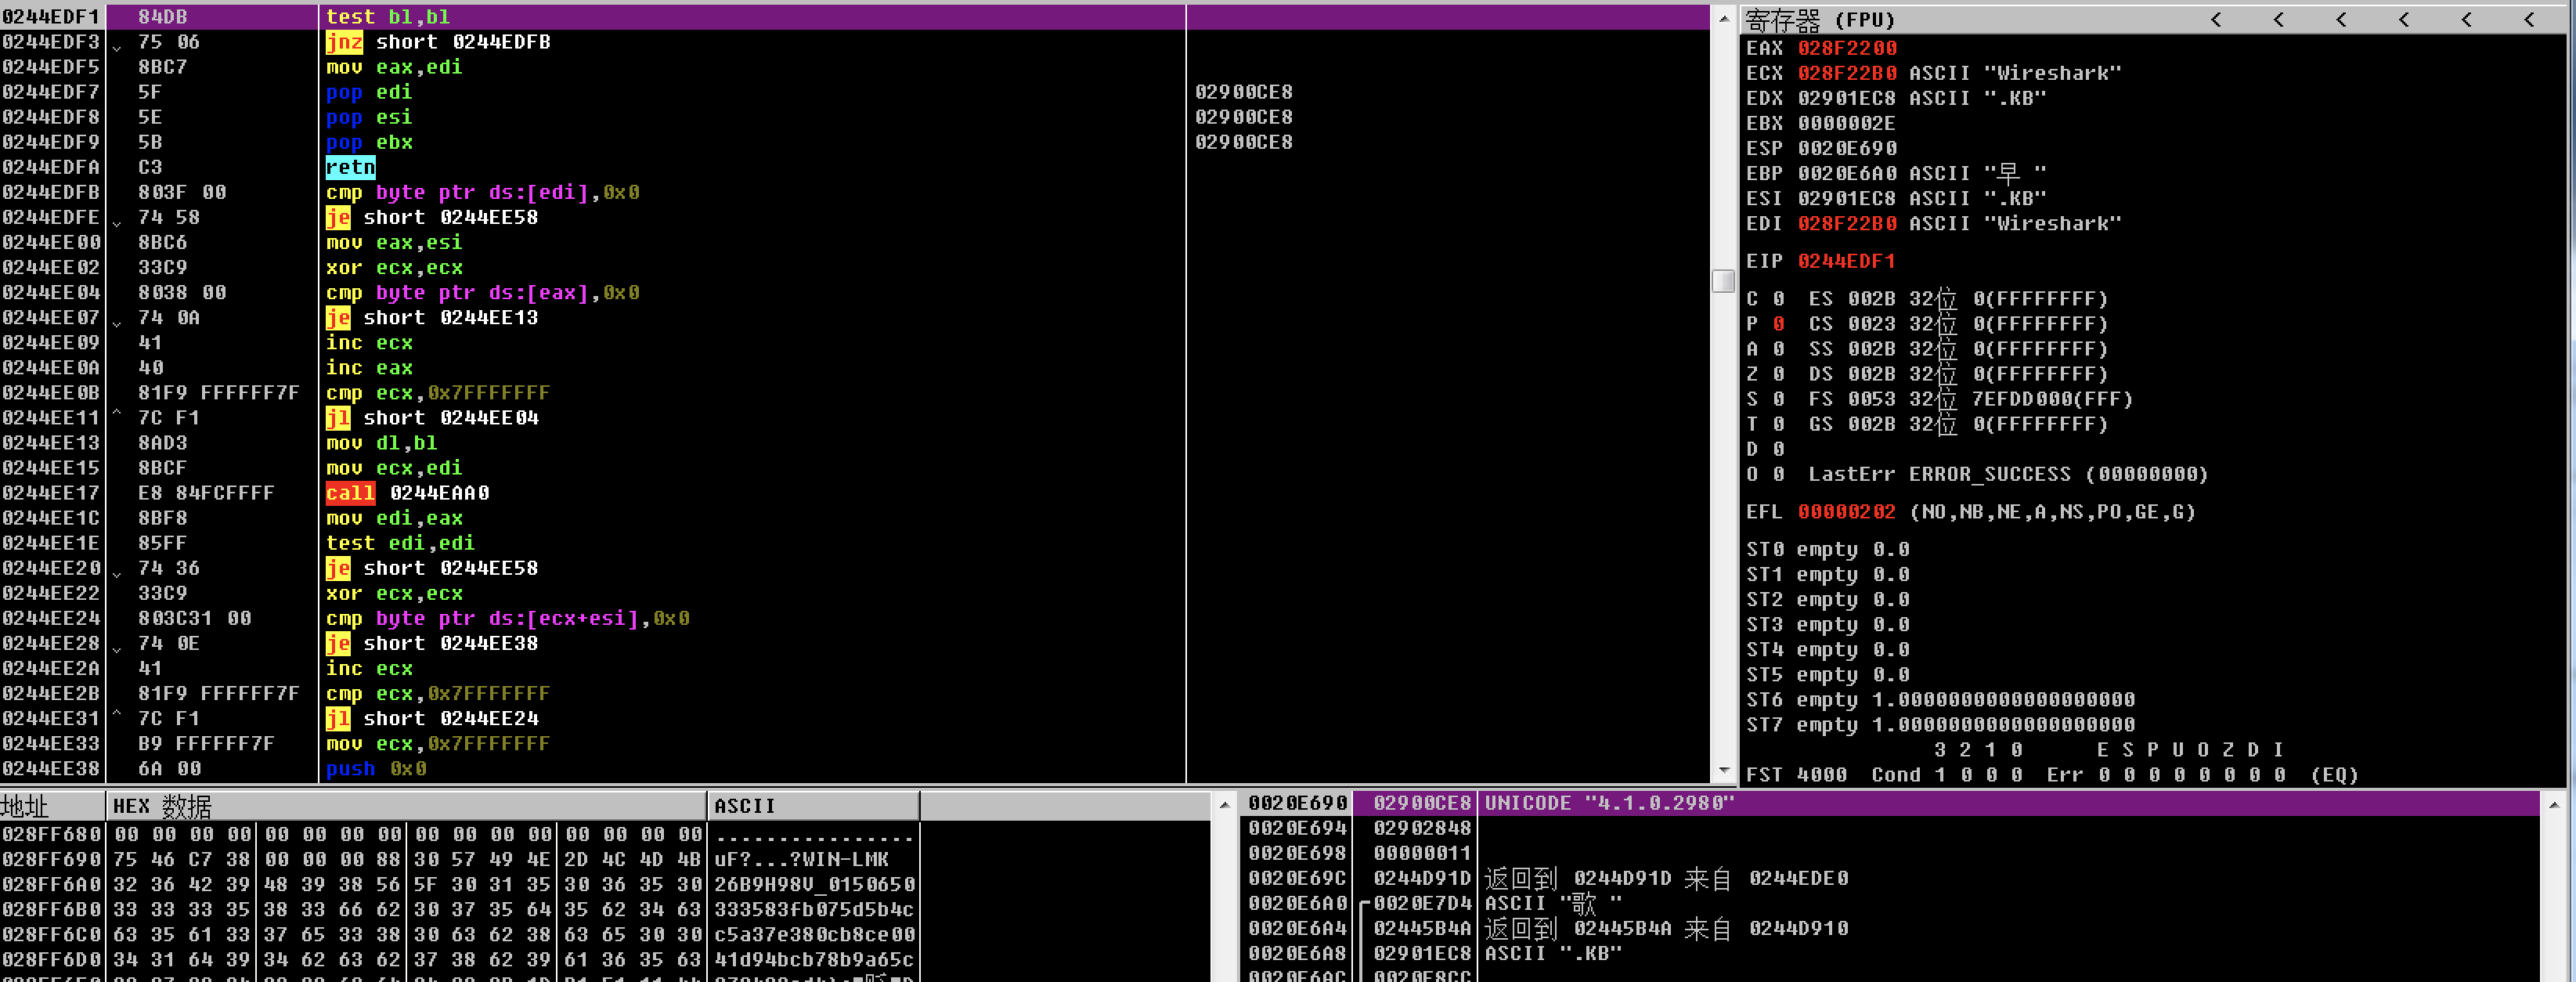2576x982 pixels.
Task: Toggle the red P flag value
Action: pos(1778,324)
